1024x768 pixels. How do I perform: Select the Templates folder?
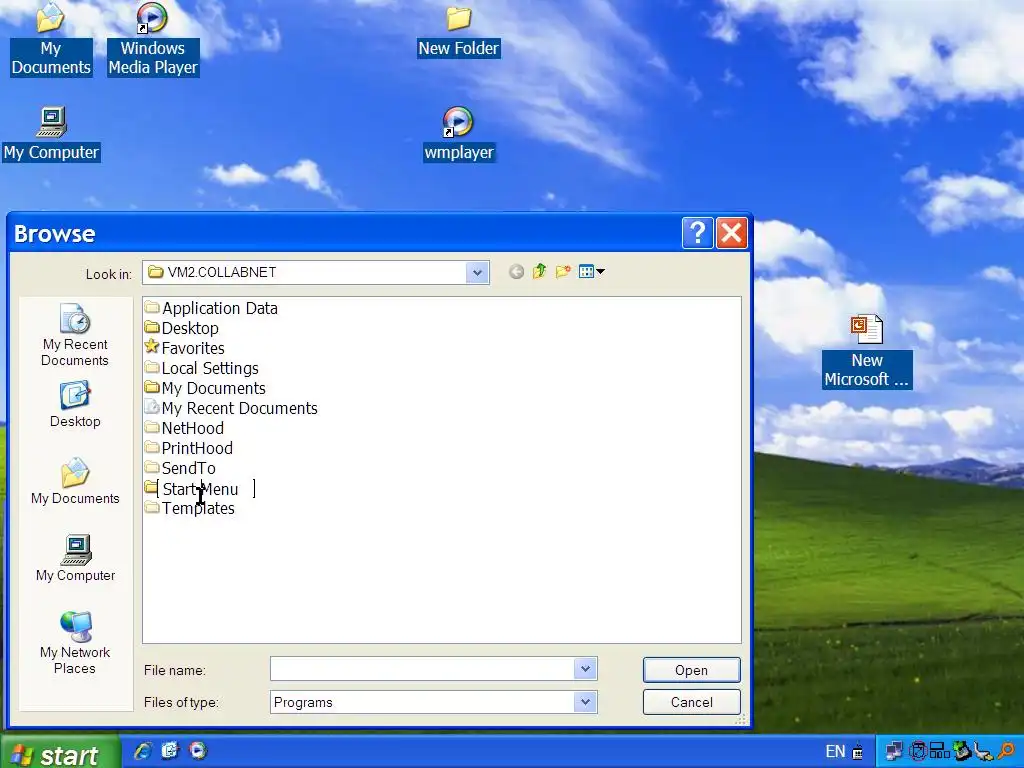[189, 508]
